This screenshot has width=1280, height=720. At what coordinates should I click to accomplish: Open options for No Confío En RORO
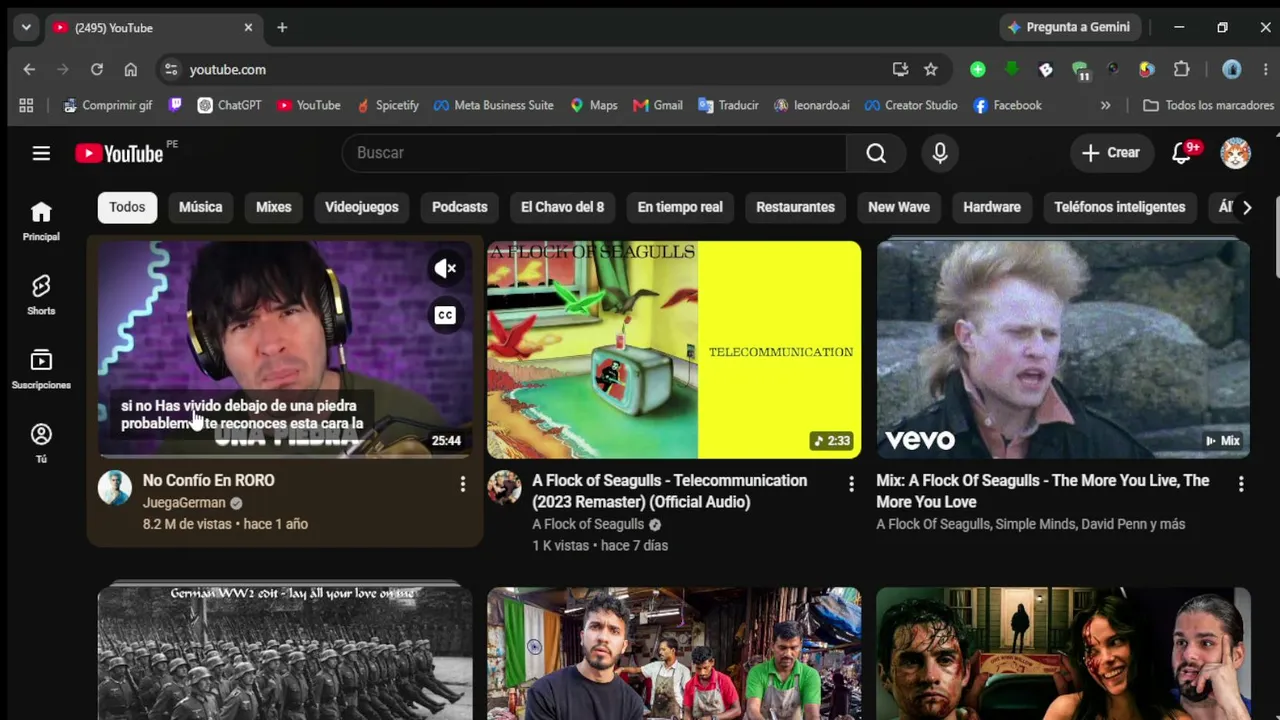coord(462,484)
